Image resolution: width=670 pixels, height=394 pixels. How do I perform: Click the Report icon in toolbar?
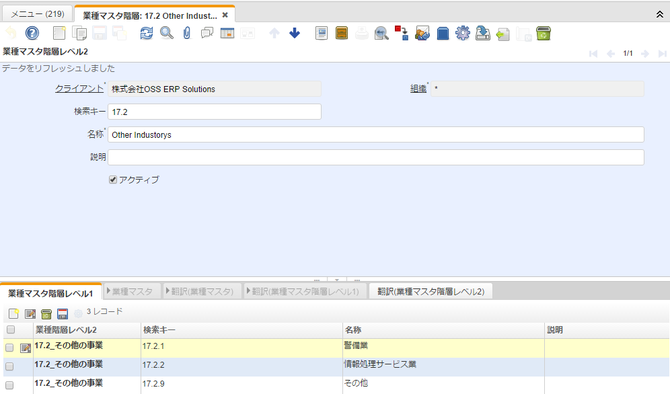[321, 33]
